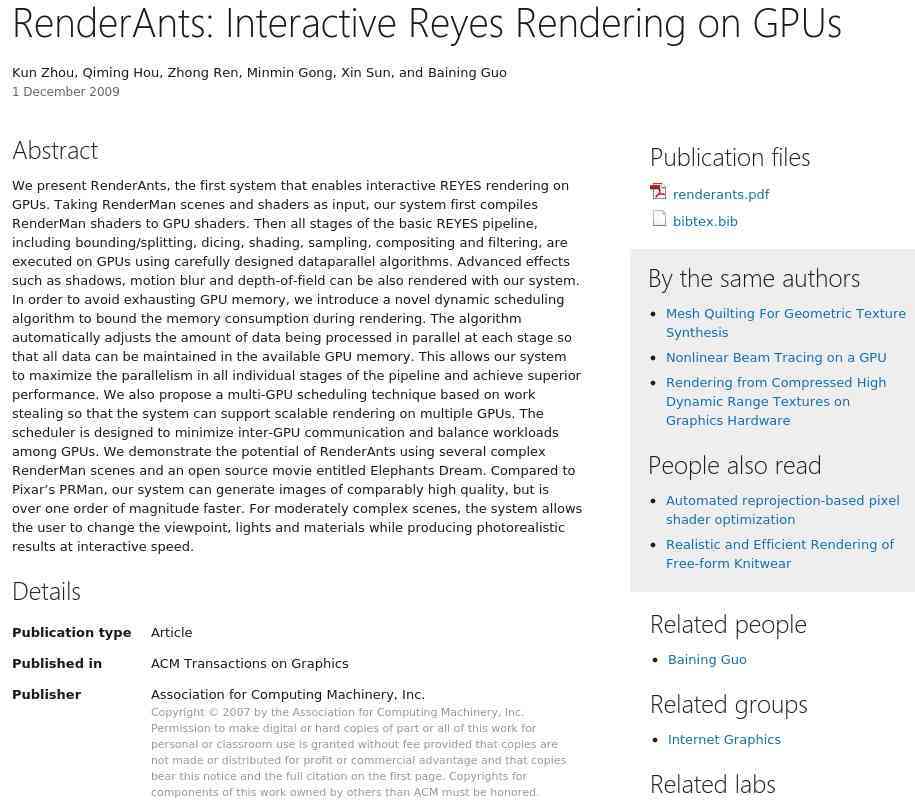
Task: Open the Internet Graphics group link
Action: point(724,740)
